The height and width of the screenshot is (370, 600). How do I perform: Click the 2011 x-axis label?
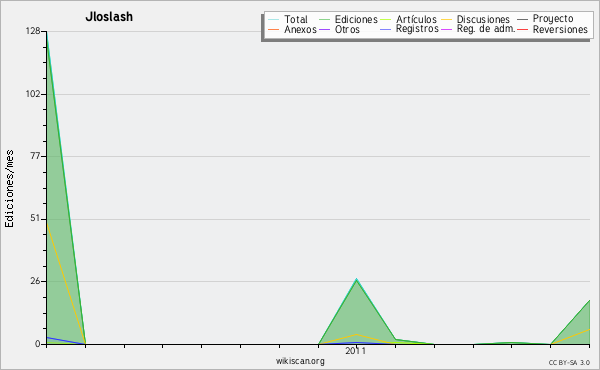coord(355,351)
